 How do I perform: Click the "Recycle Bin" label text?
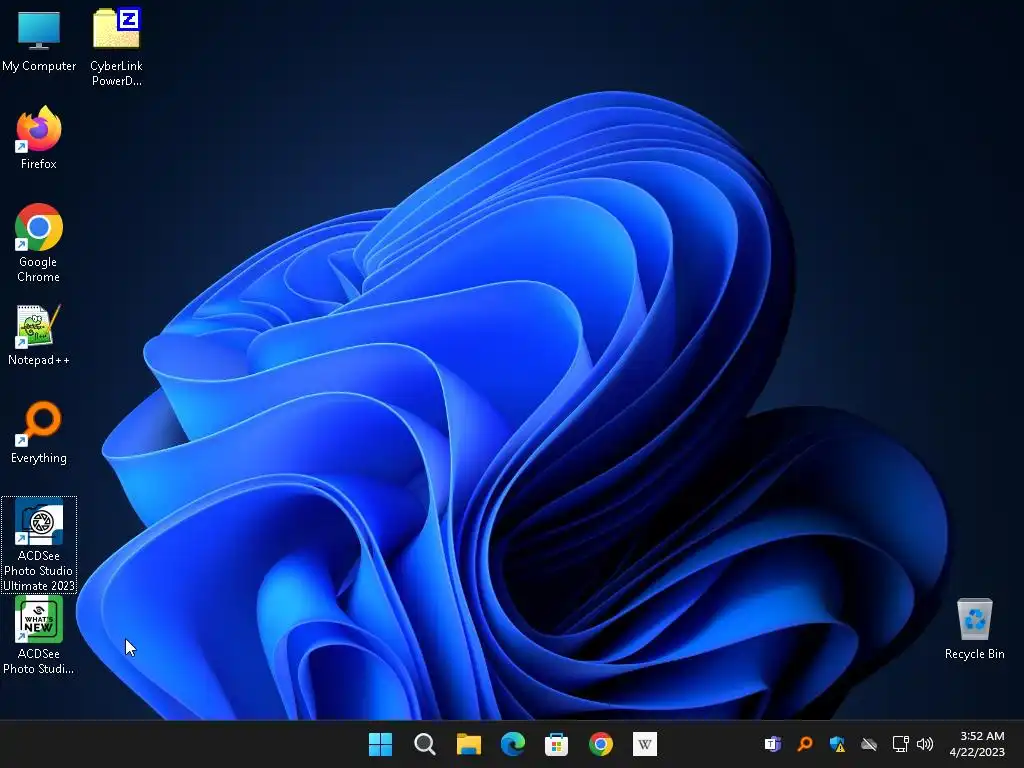974,654
